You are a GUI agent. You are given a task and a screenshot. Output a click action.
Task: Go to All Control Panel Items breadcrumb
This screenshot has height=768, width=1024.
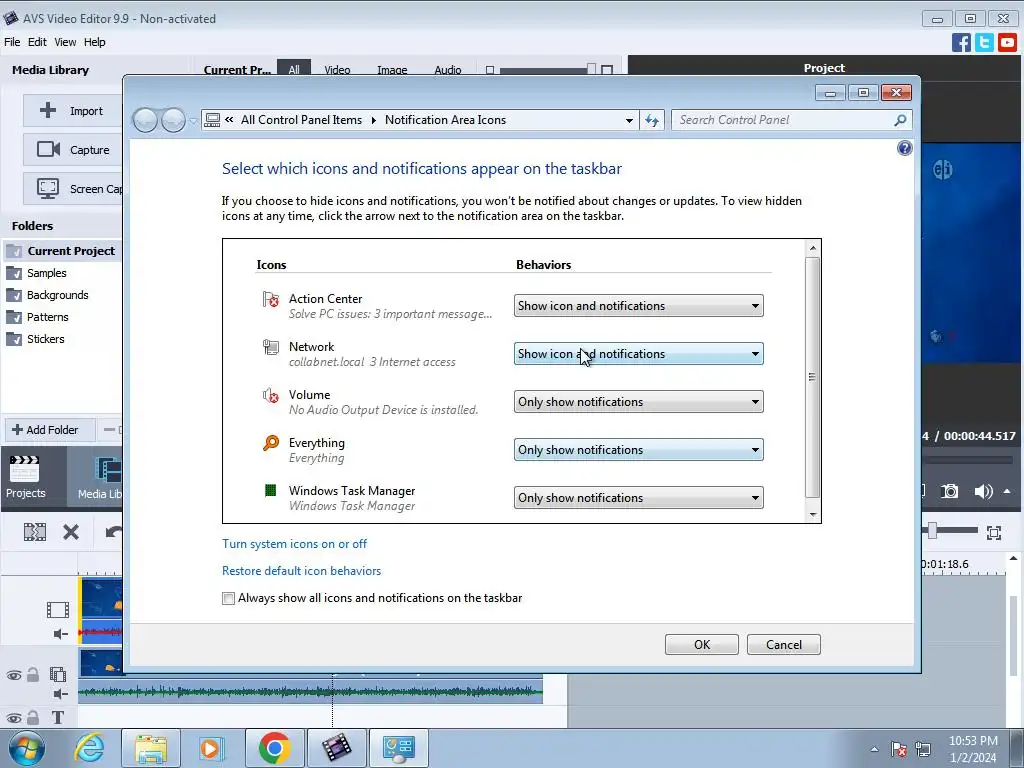(301, 120)
